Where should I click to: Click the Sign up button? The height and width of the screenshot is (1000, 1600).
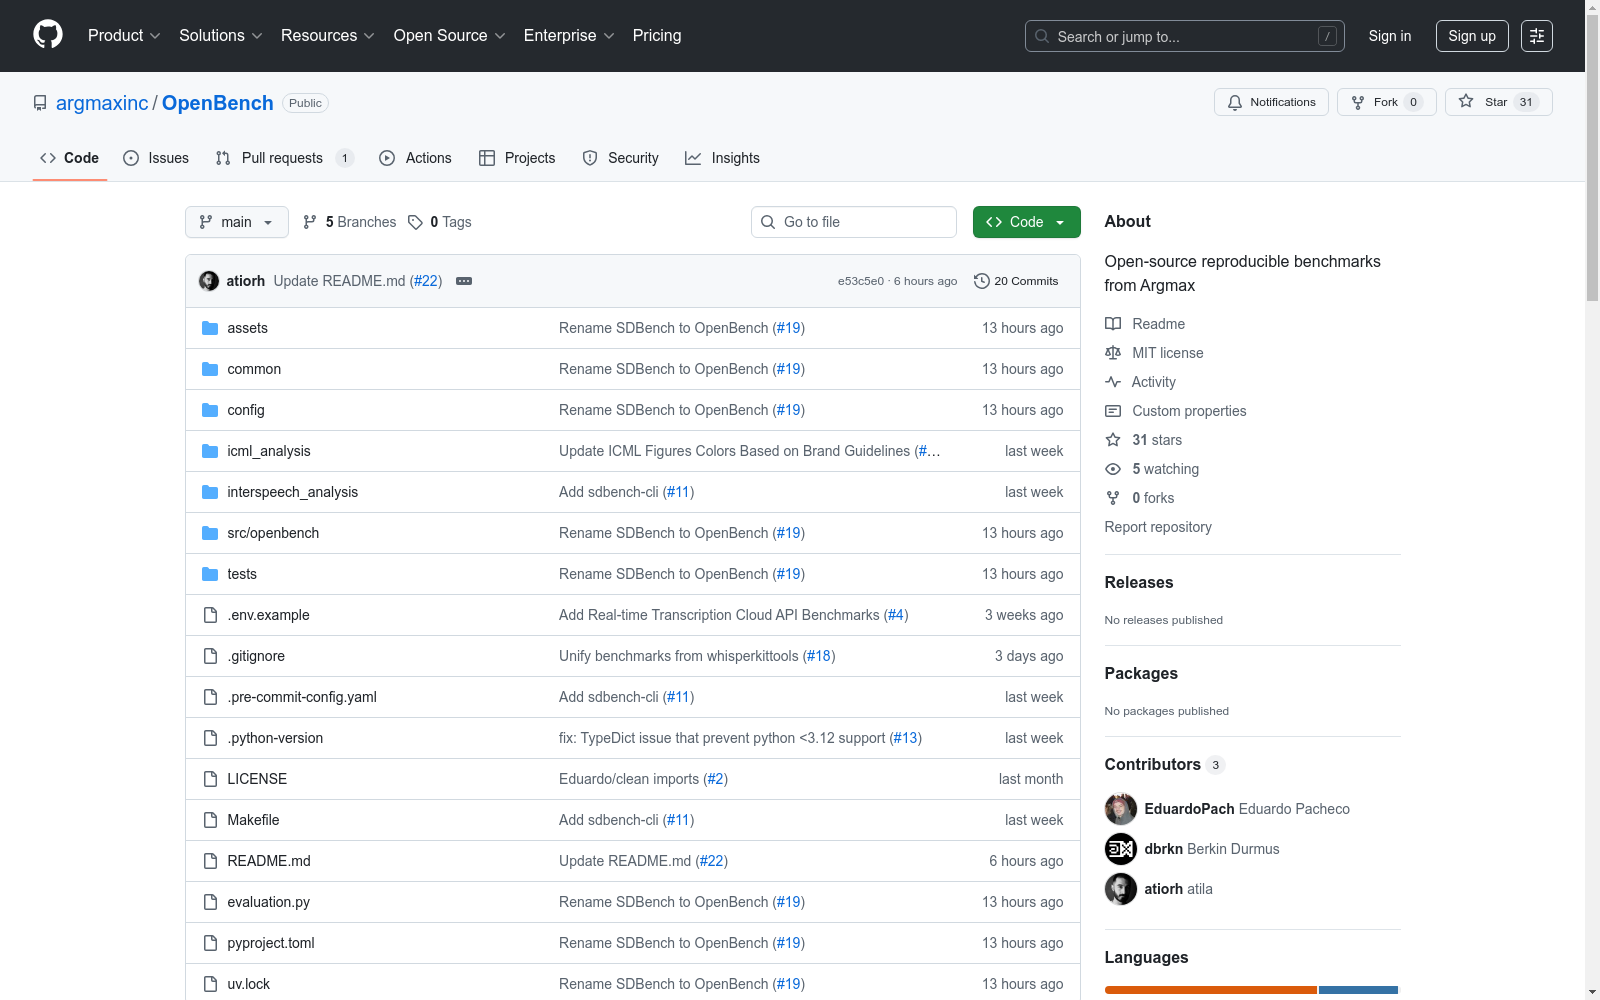[x=1472, y=36]
